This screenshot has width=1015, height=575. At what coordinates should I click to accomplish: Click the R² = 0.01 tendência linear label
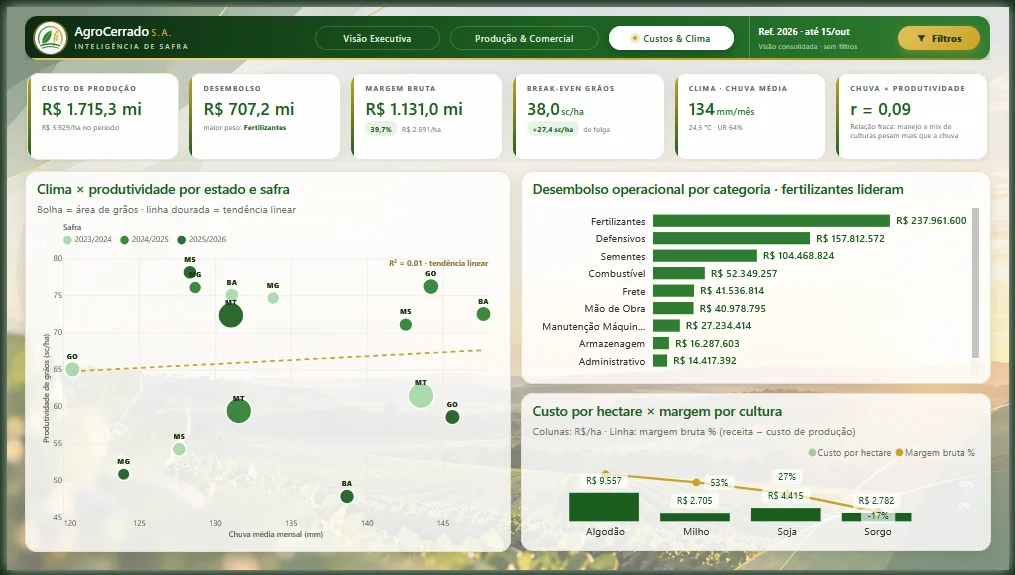438,264
